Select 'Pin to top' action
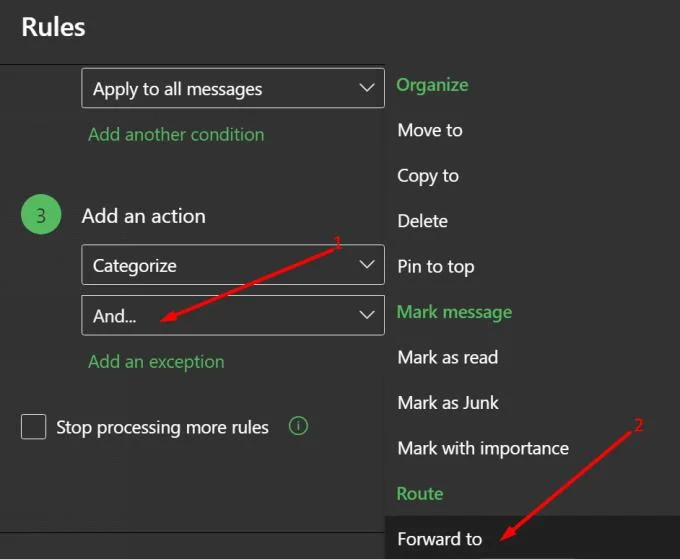This screenshot has height=559, width=680. click(x=435, y=267)
